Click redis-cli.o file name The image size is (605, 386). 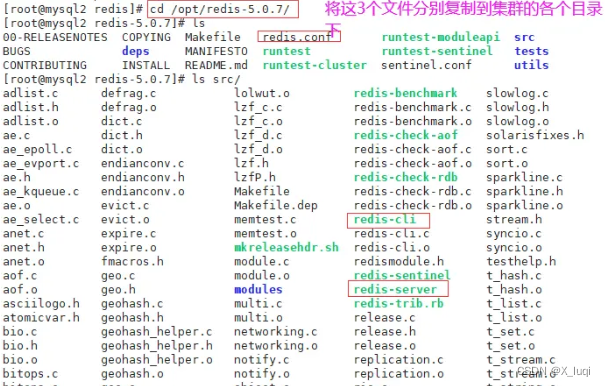click(392, 247)
